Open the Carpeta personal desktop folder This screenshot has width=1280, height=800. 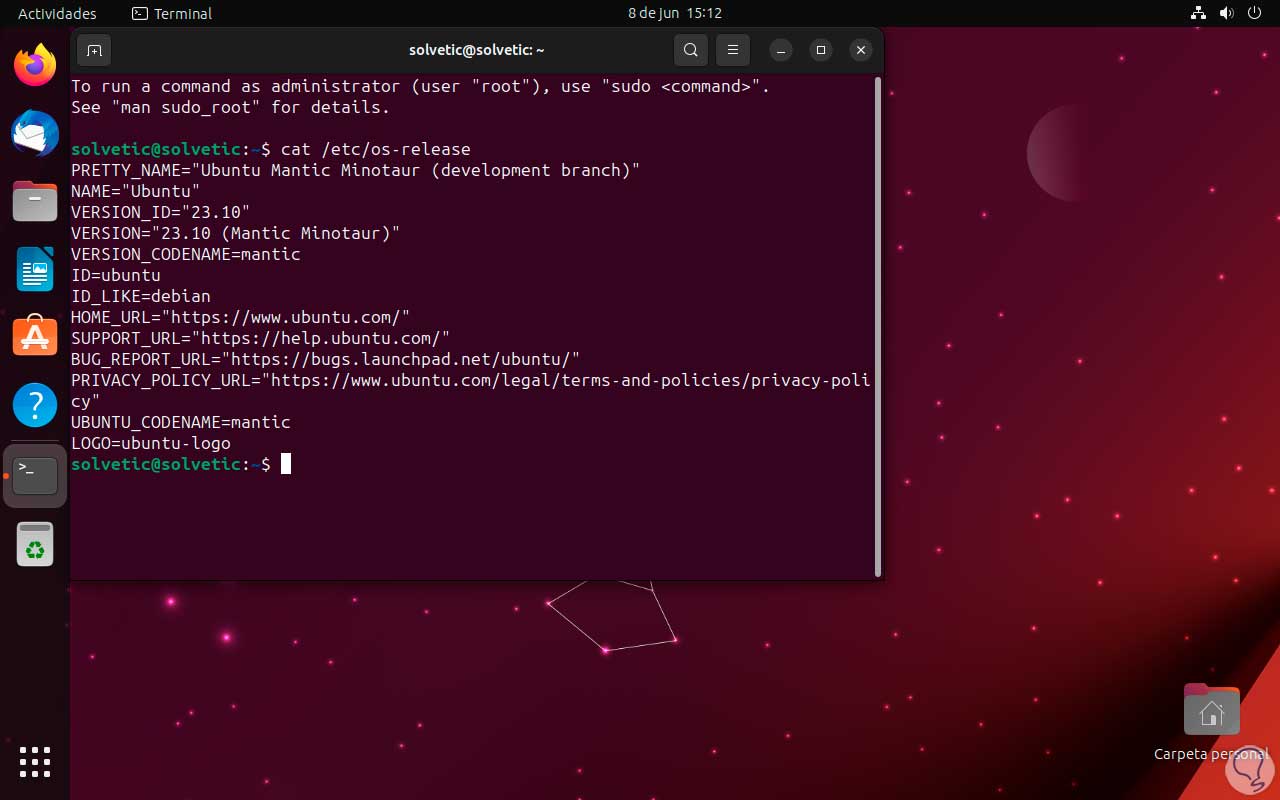click(1211, 722)
